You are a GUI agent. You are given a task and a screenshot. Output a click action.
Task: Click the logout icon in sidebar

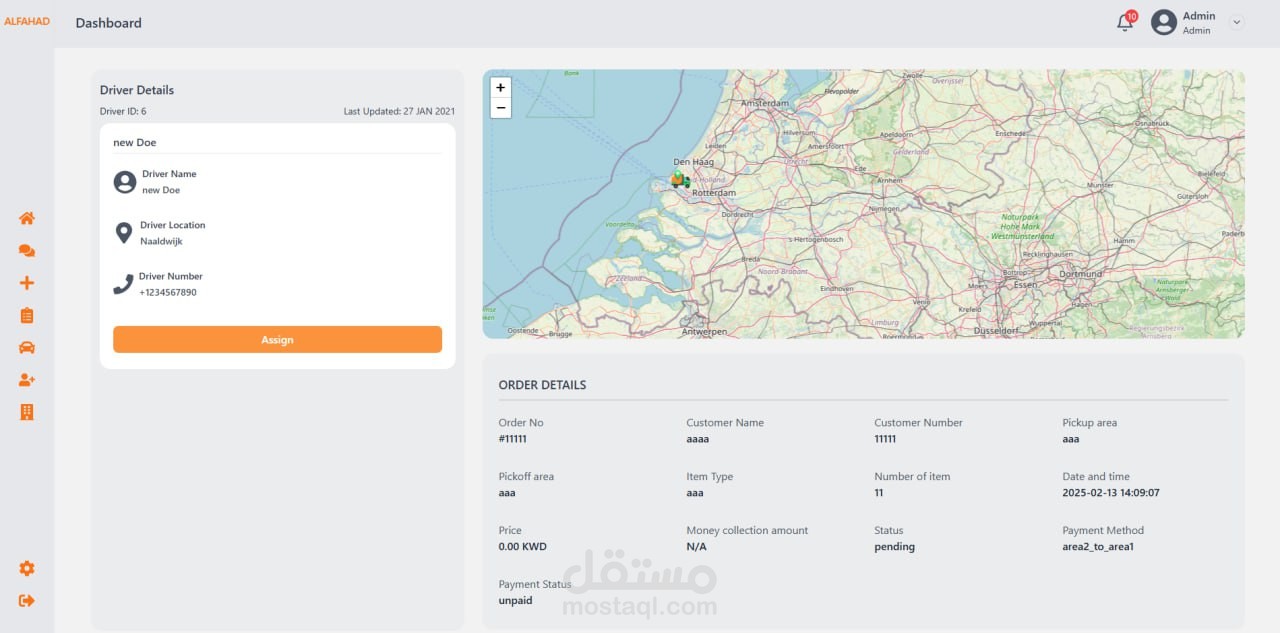[27, 600]
